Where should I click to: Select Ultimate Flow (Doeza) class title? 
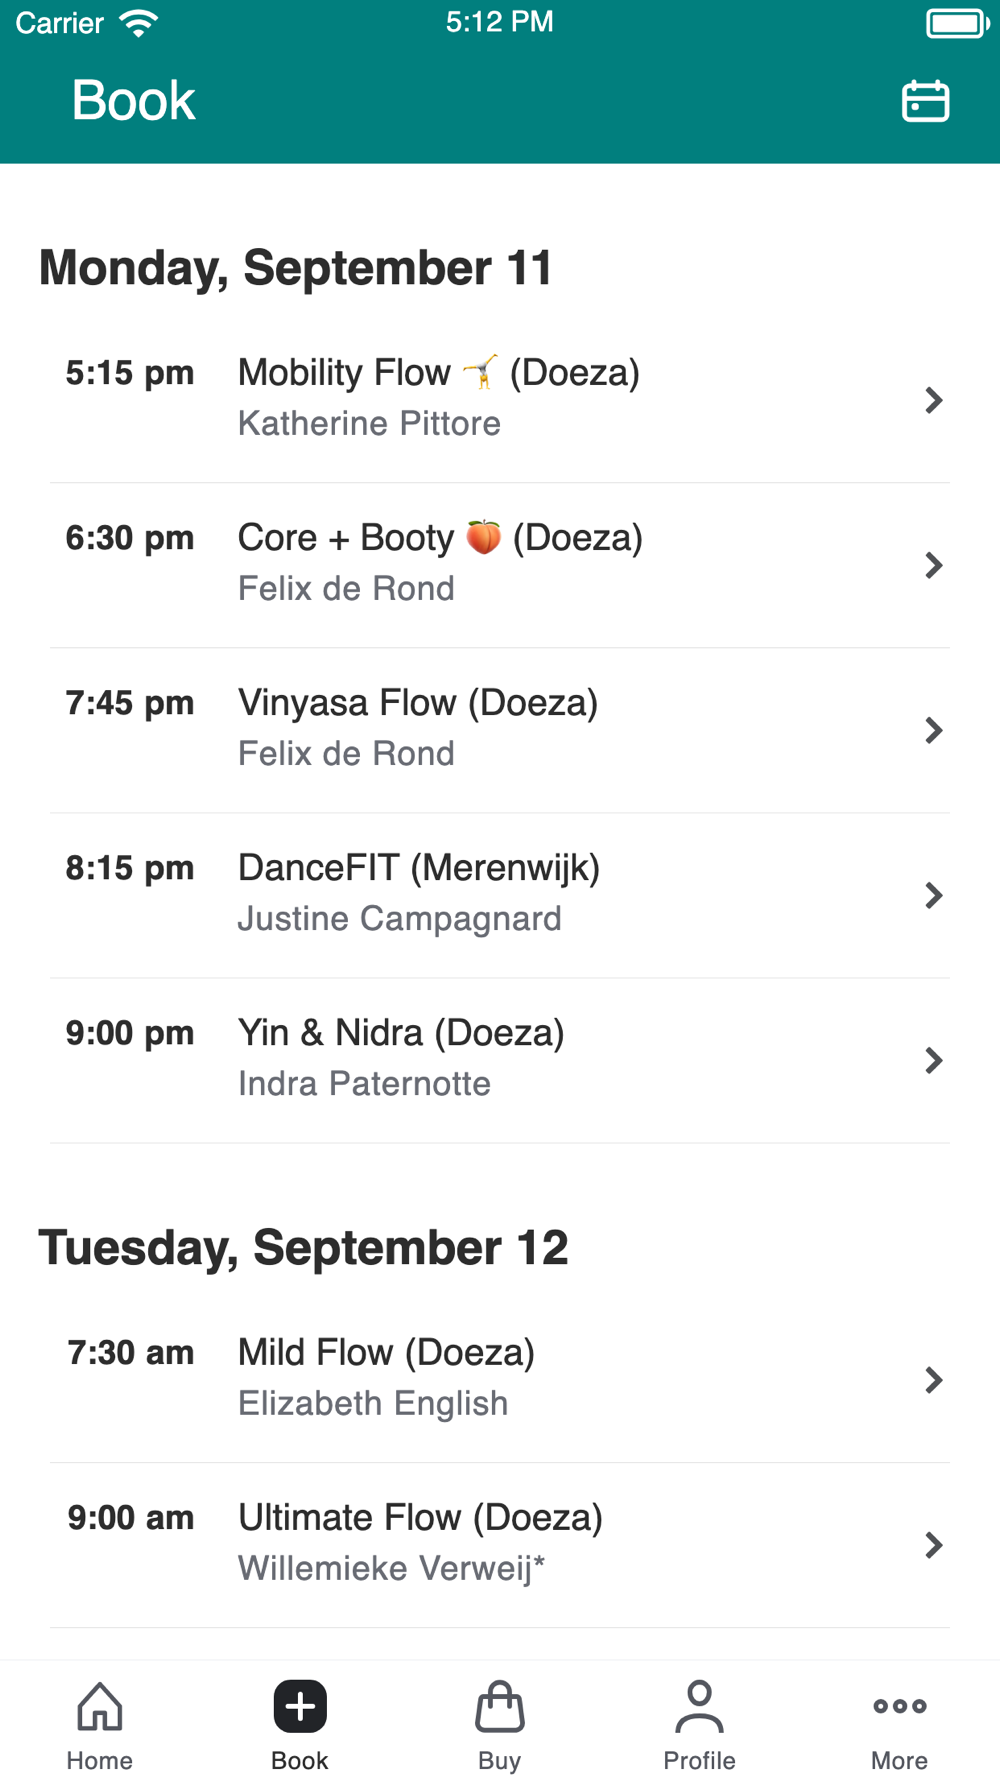click(x=420, y=1518)
